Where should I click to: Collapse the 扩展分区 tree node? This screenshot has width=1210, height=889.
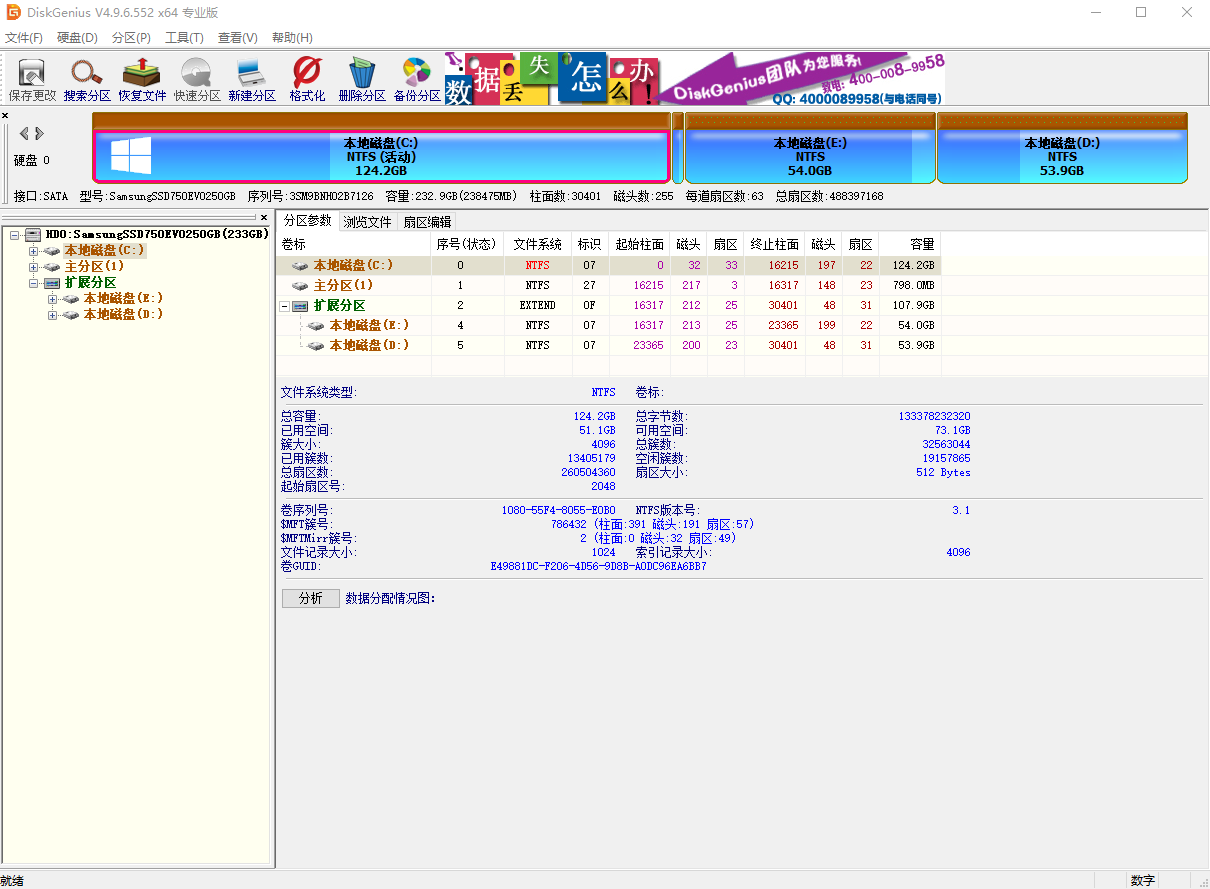(x=33, y=281)
